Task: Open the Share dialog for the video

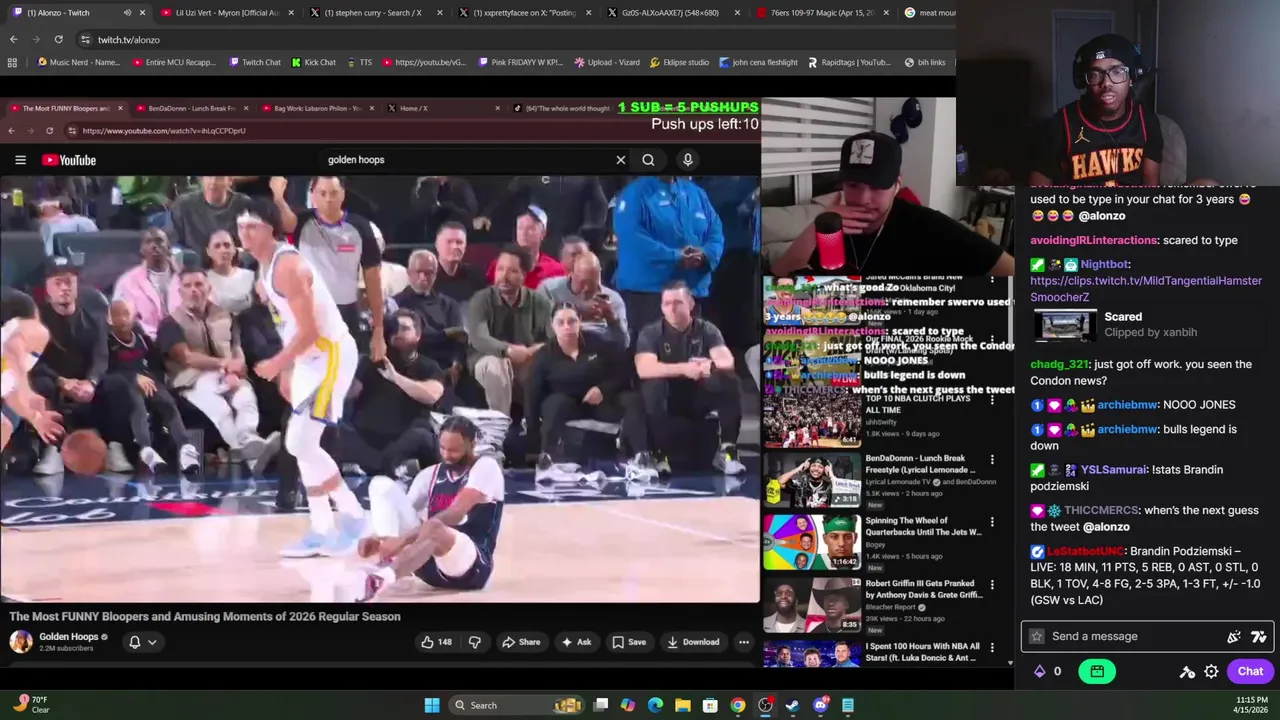Action: [521, 642]
